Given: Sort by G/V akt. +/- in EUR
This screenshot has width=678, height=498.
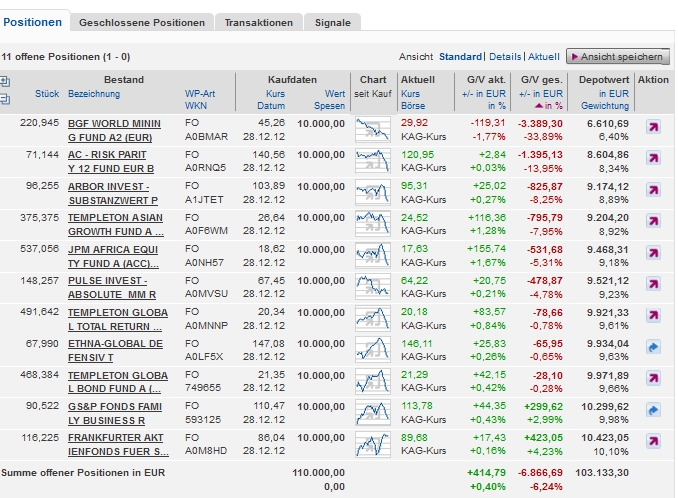Looking at the screenshot, I should [484, 94].
